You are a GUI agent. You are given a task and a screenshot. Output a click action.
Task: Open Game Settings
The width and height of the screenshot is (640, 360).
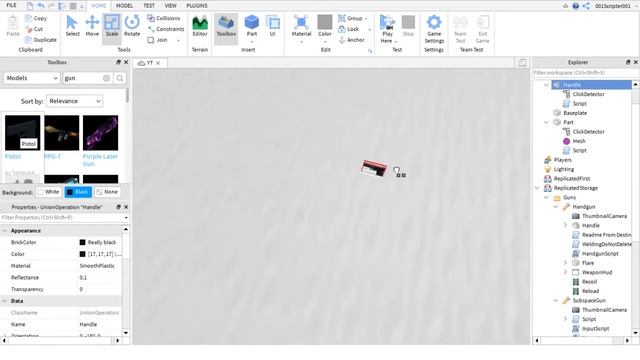click(434, 29)
